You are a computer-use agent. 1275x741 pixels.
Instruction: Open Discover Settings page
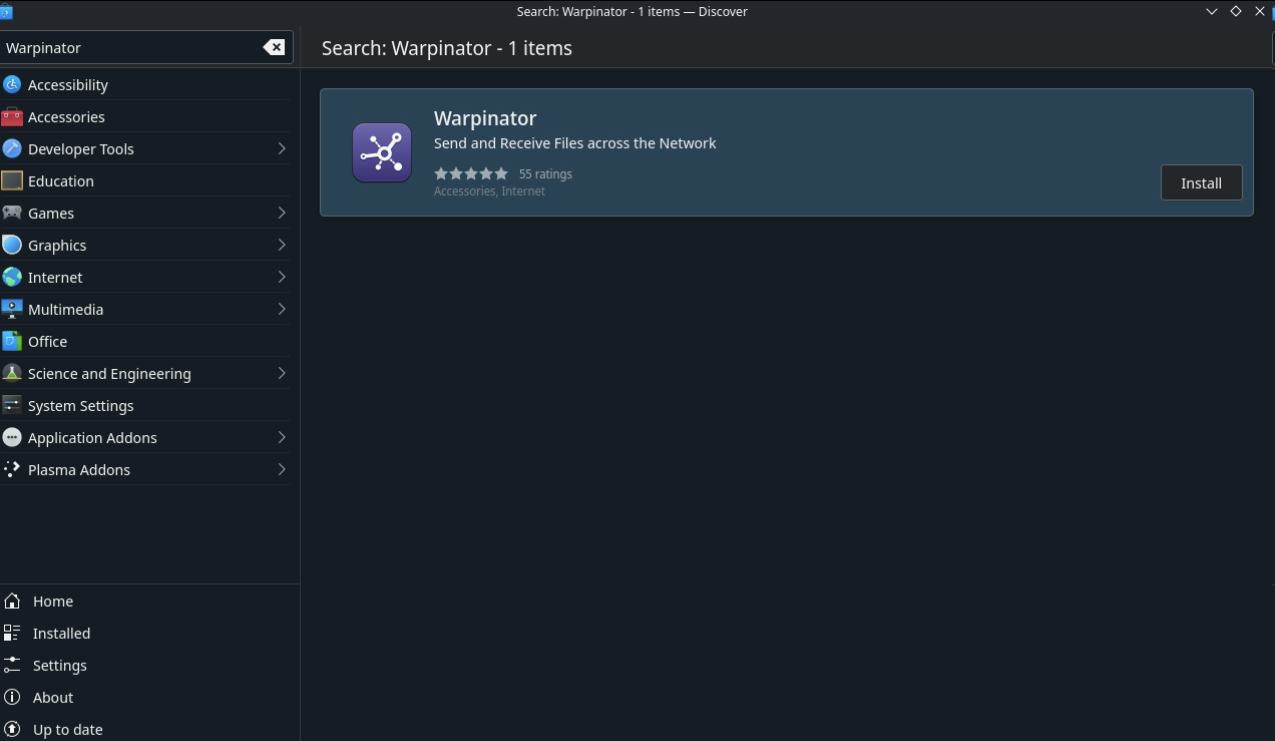(59, 665)
